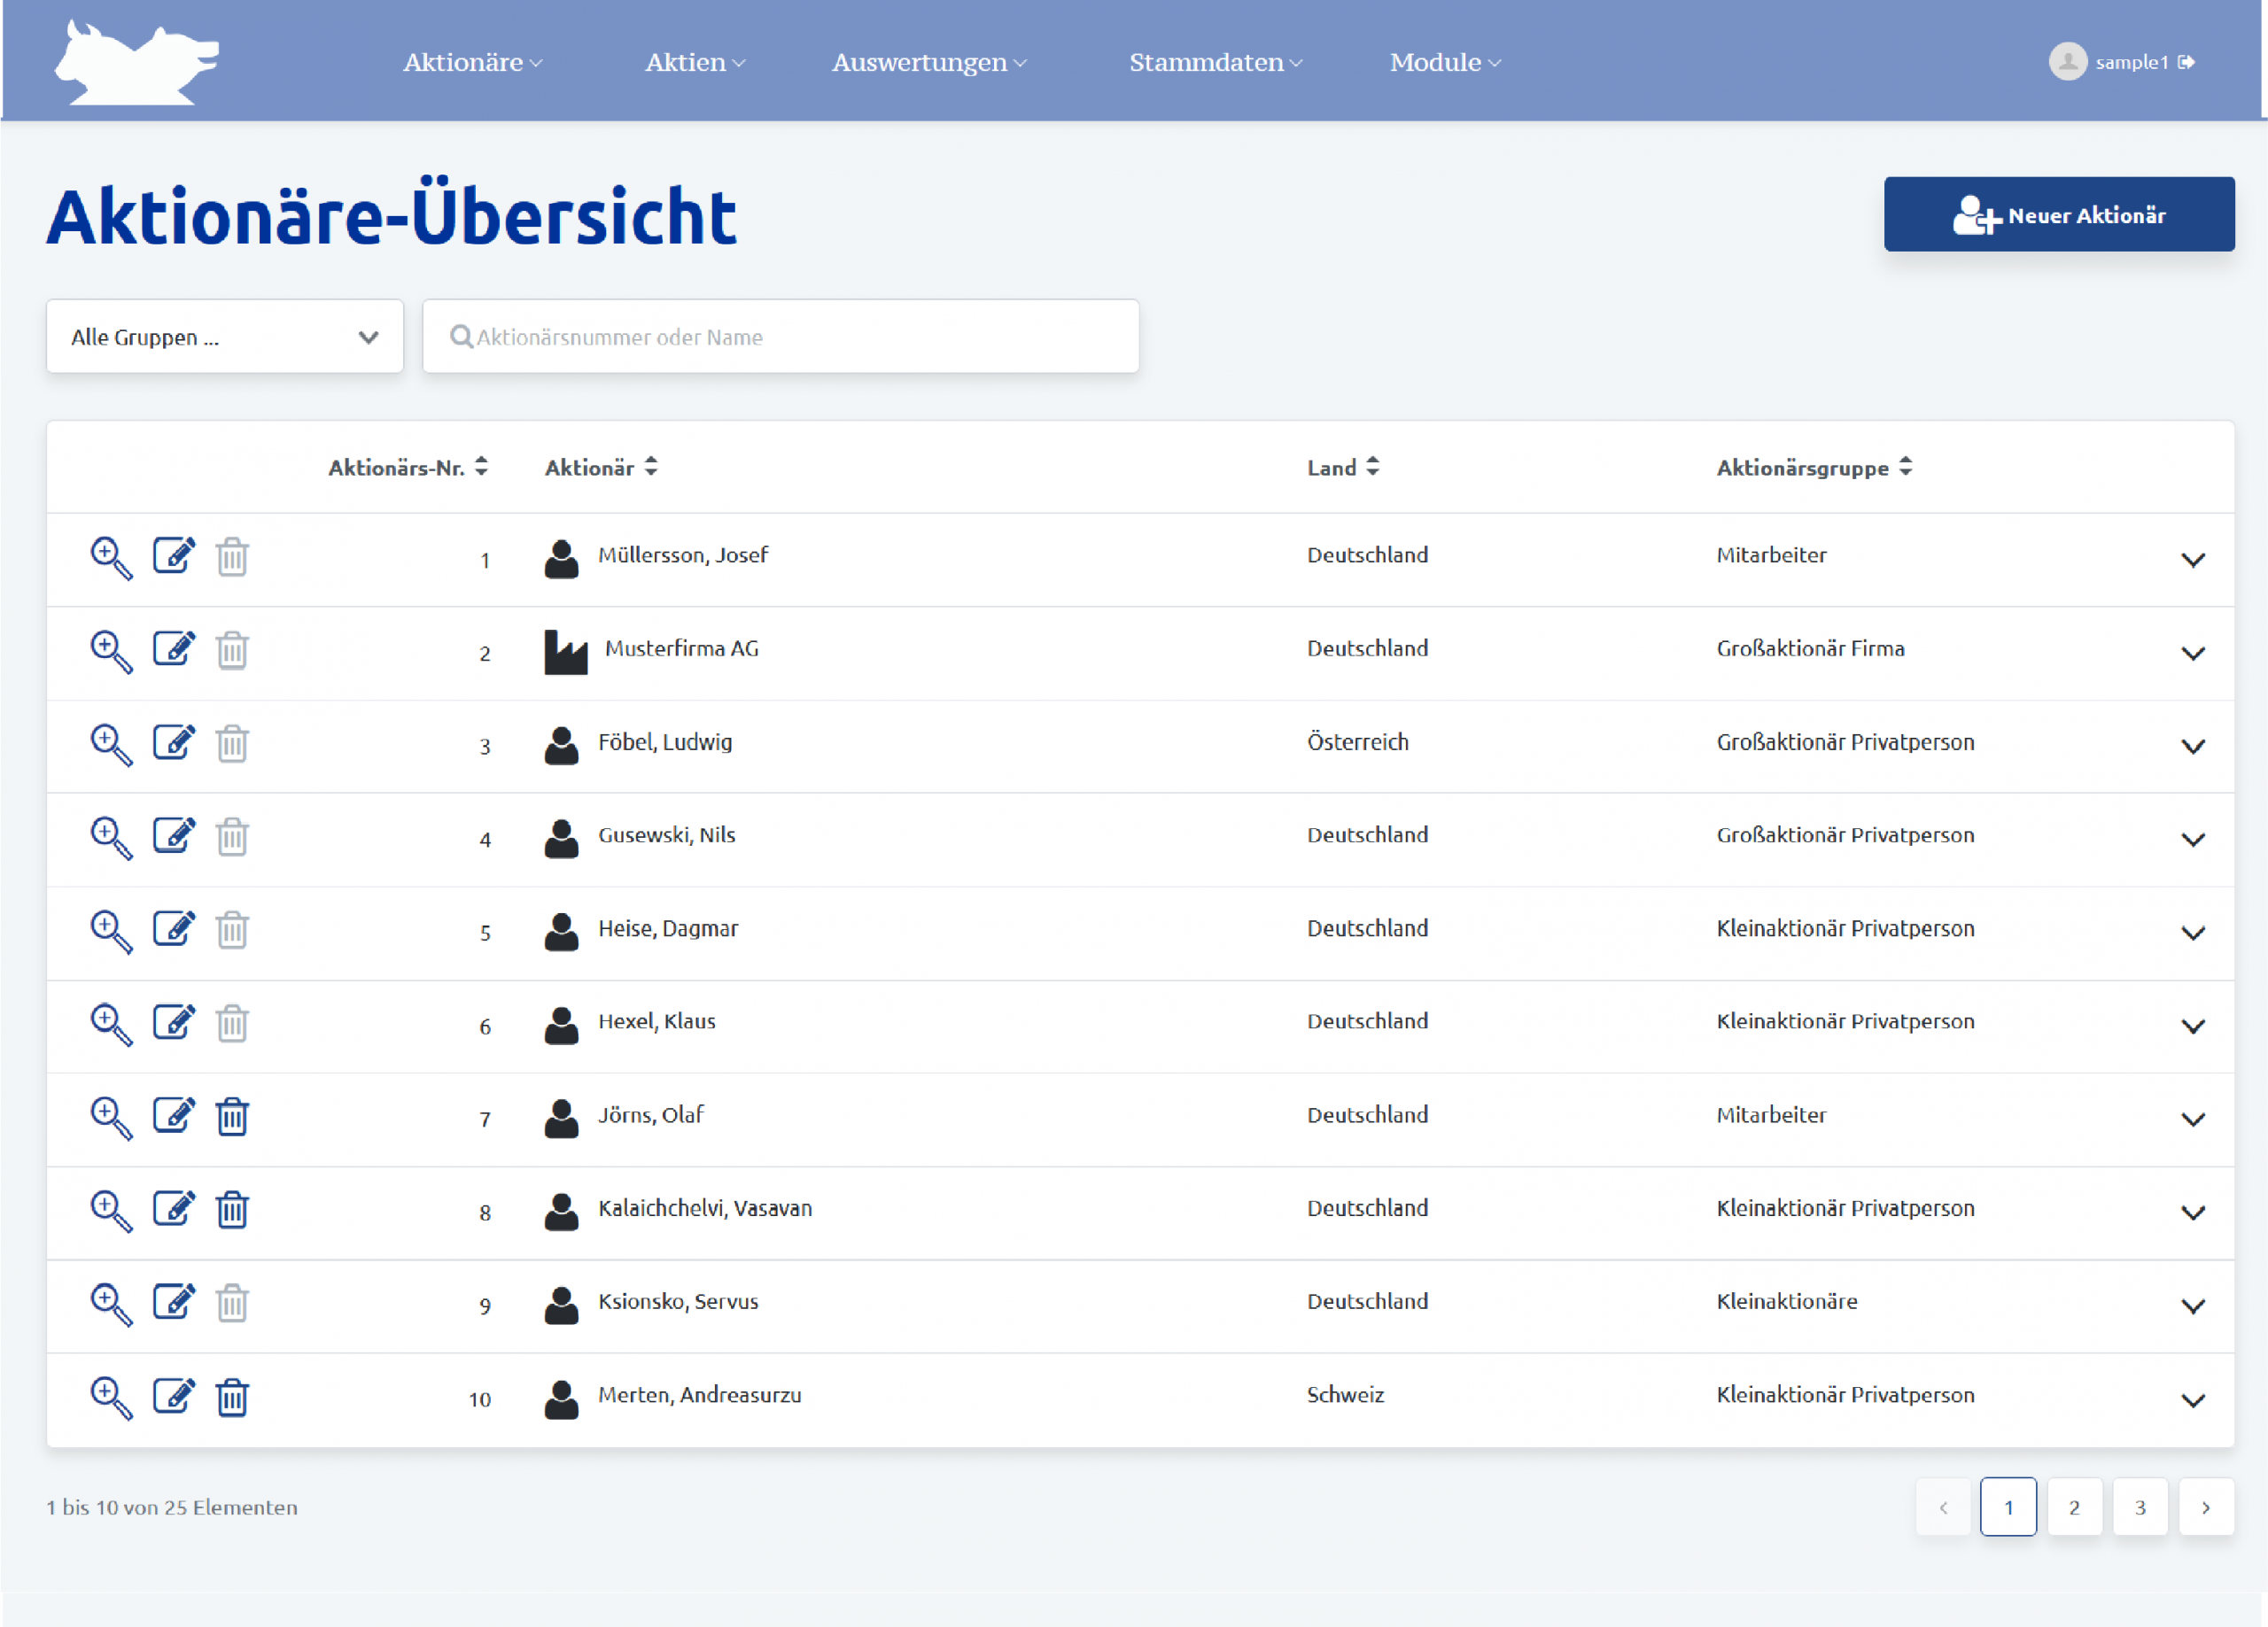Open the Aktionäre menu

point(473,62)
